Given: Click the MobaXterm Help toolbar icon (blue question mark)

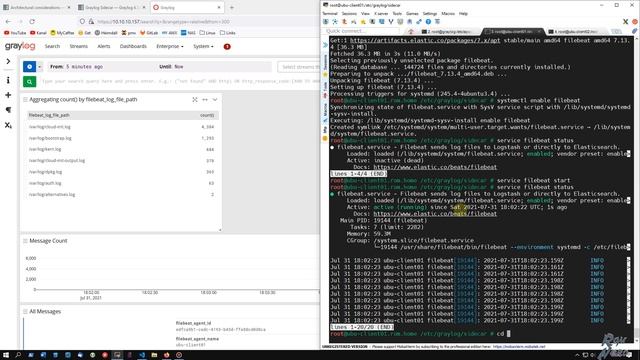Looking at the screenshot, I should click(428, 22).
